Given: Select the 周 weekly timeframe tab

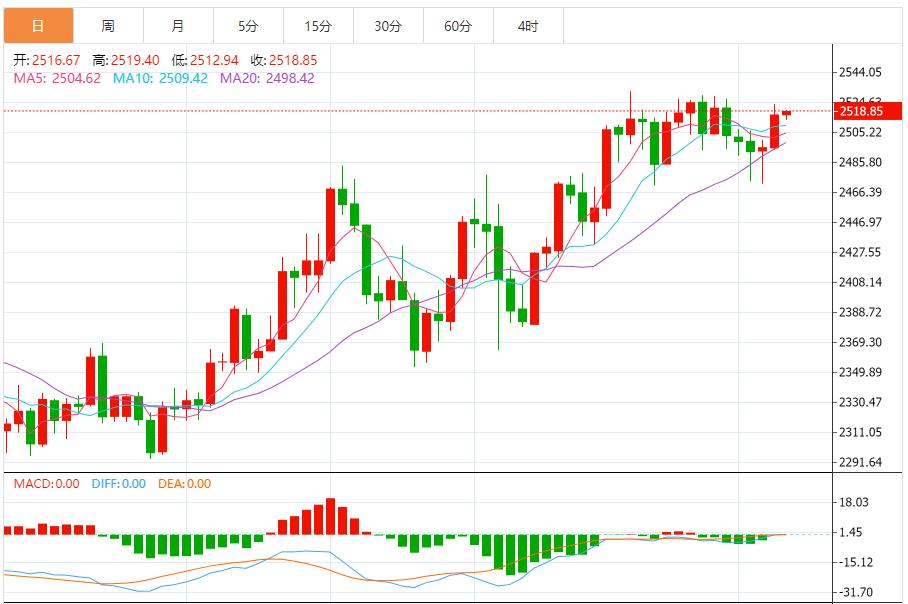Looking at the screenshot, I should tap(108, 26).
